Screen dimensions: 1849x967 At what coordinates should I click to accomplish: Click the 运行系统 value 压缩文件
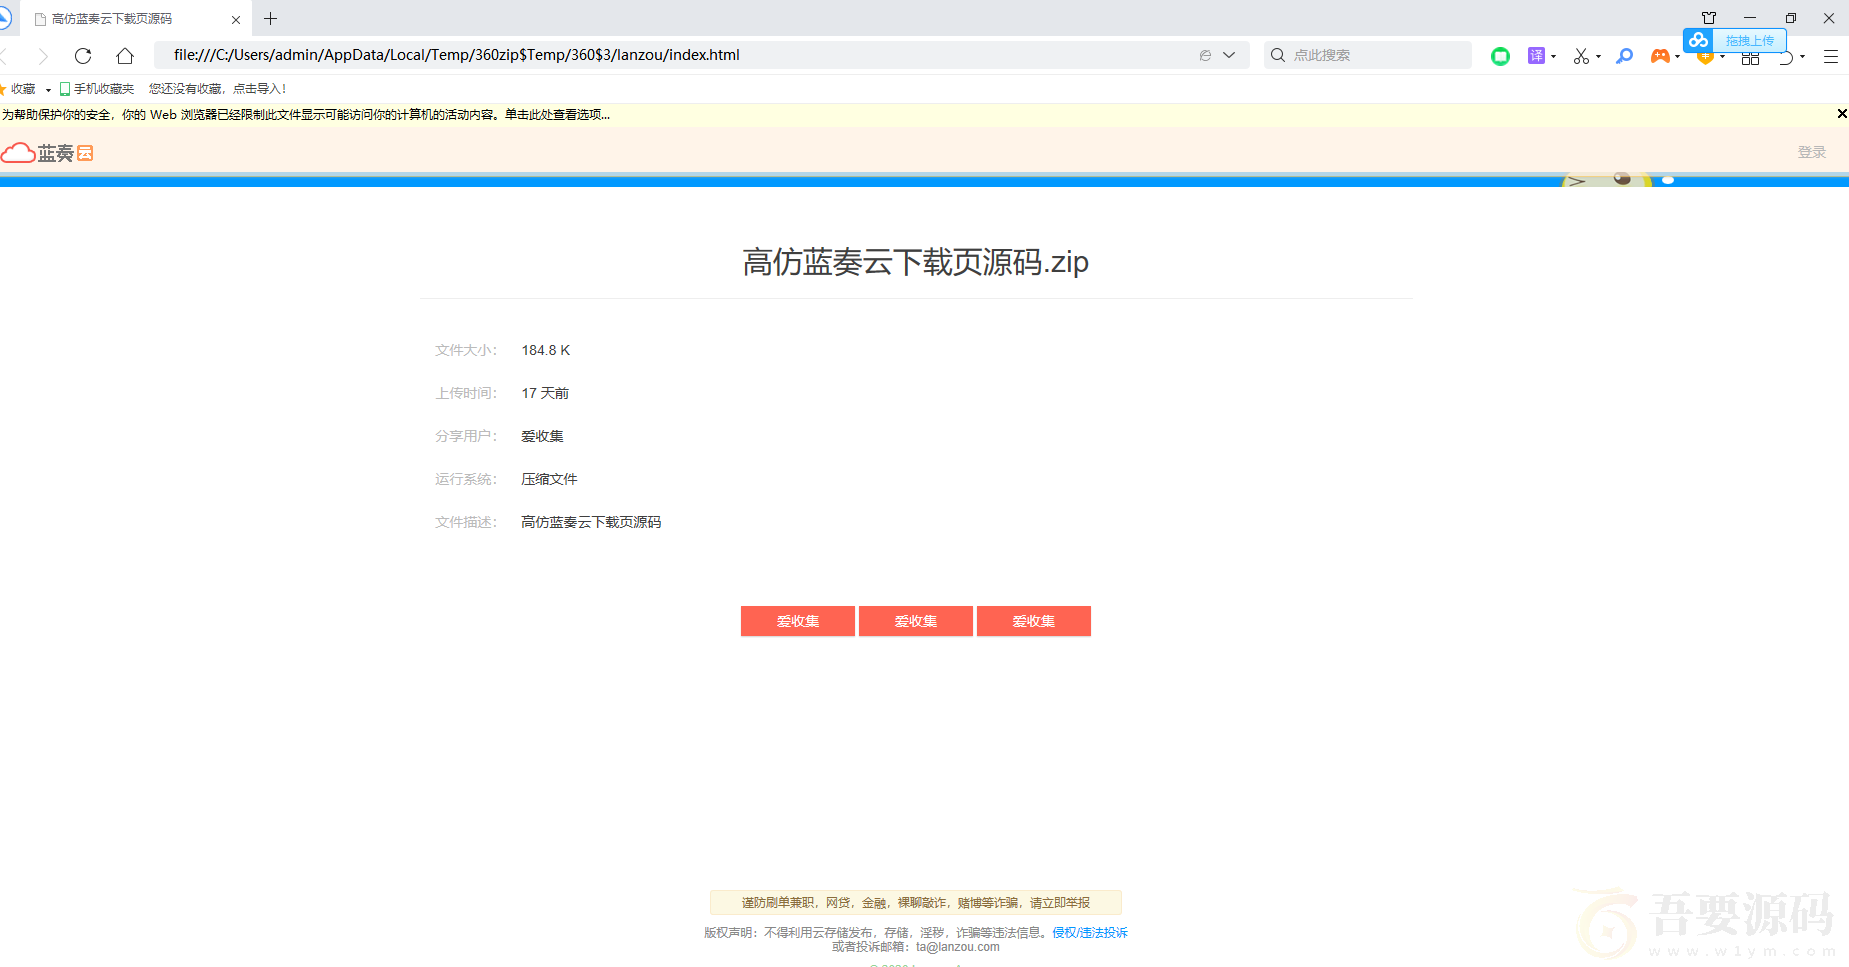(x=549, y=479)
